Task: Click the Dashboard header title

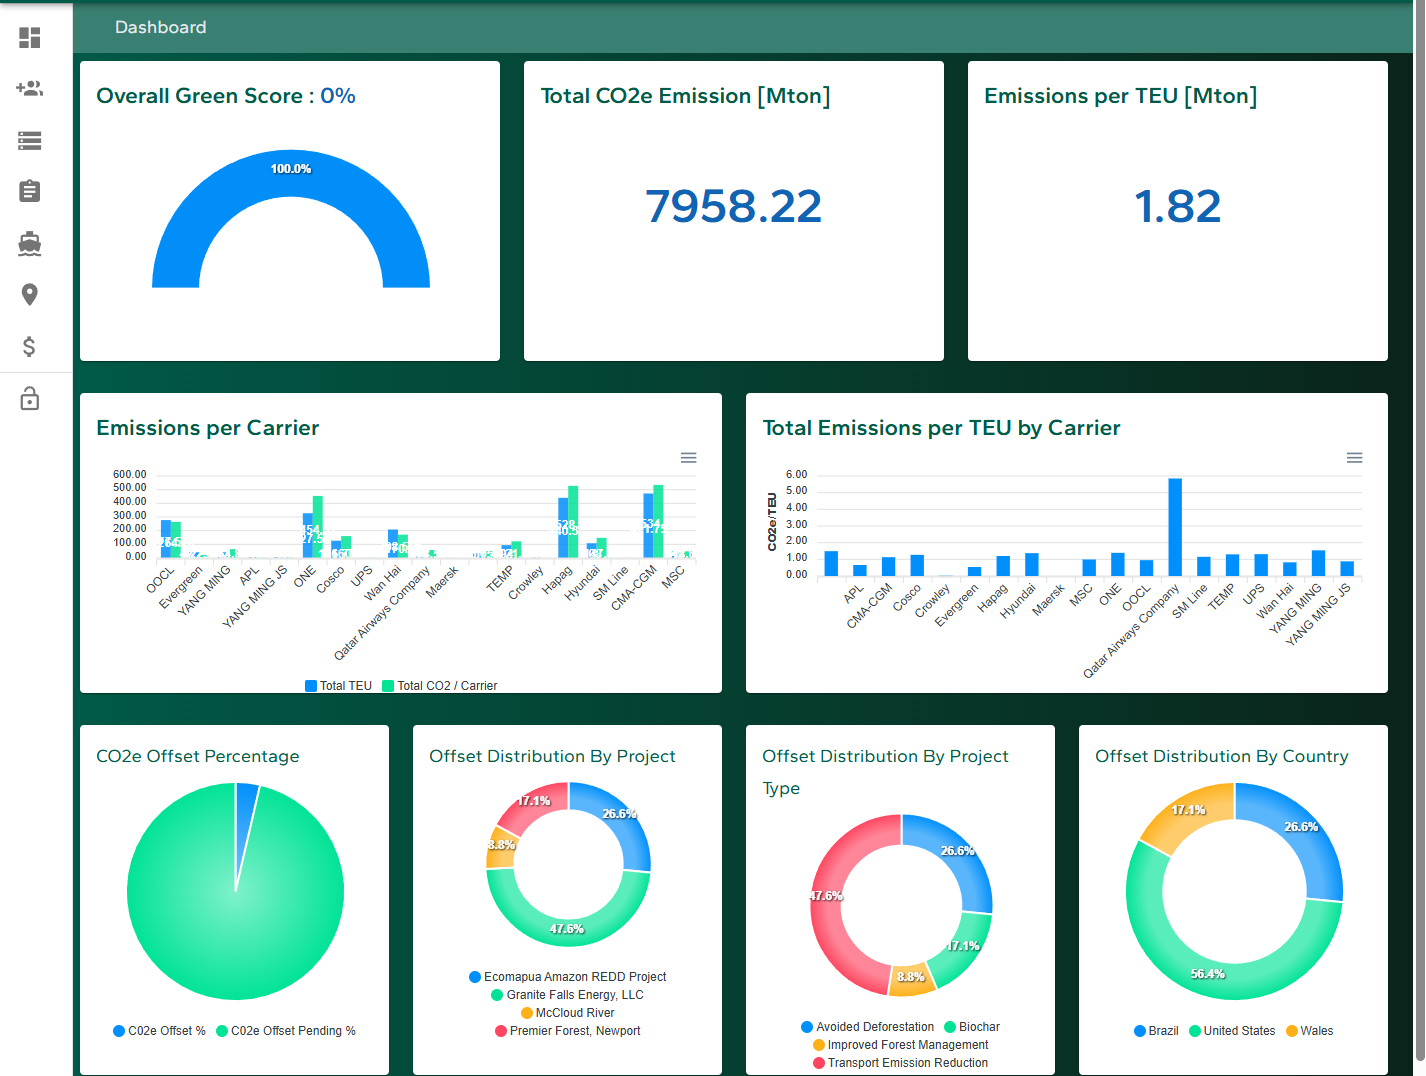Action: (x=160, y=27)
